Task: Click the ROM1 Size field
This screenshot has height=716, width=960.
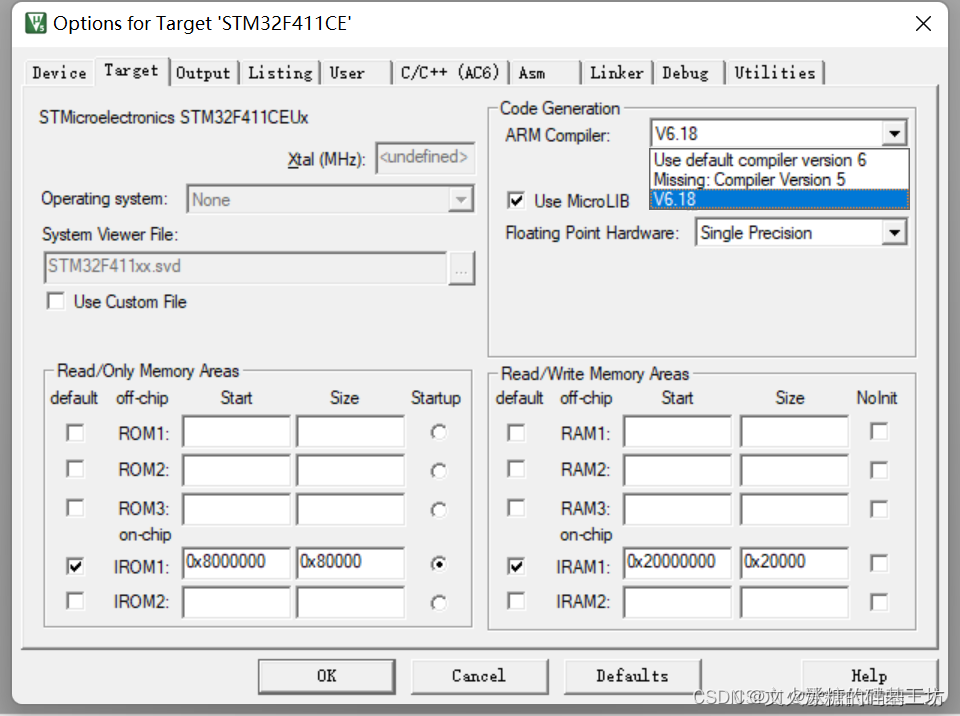Action: click(350, 432)
